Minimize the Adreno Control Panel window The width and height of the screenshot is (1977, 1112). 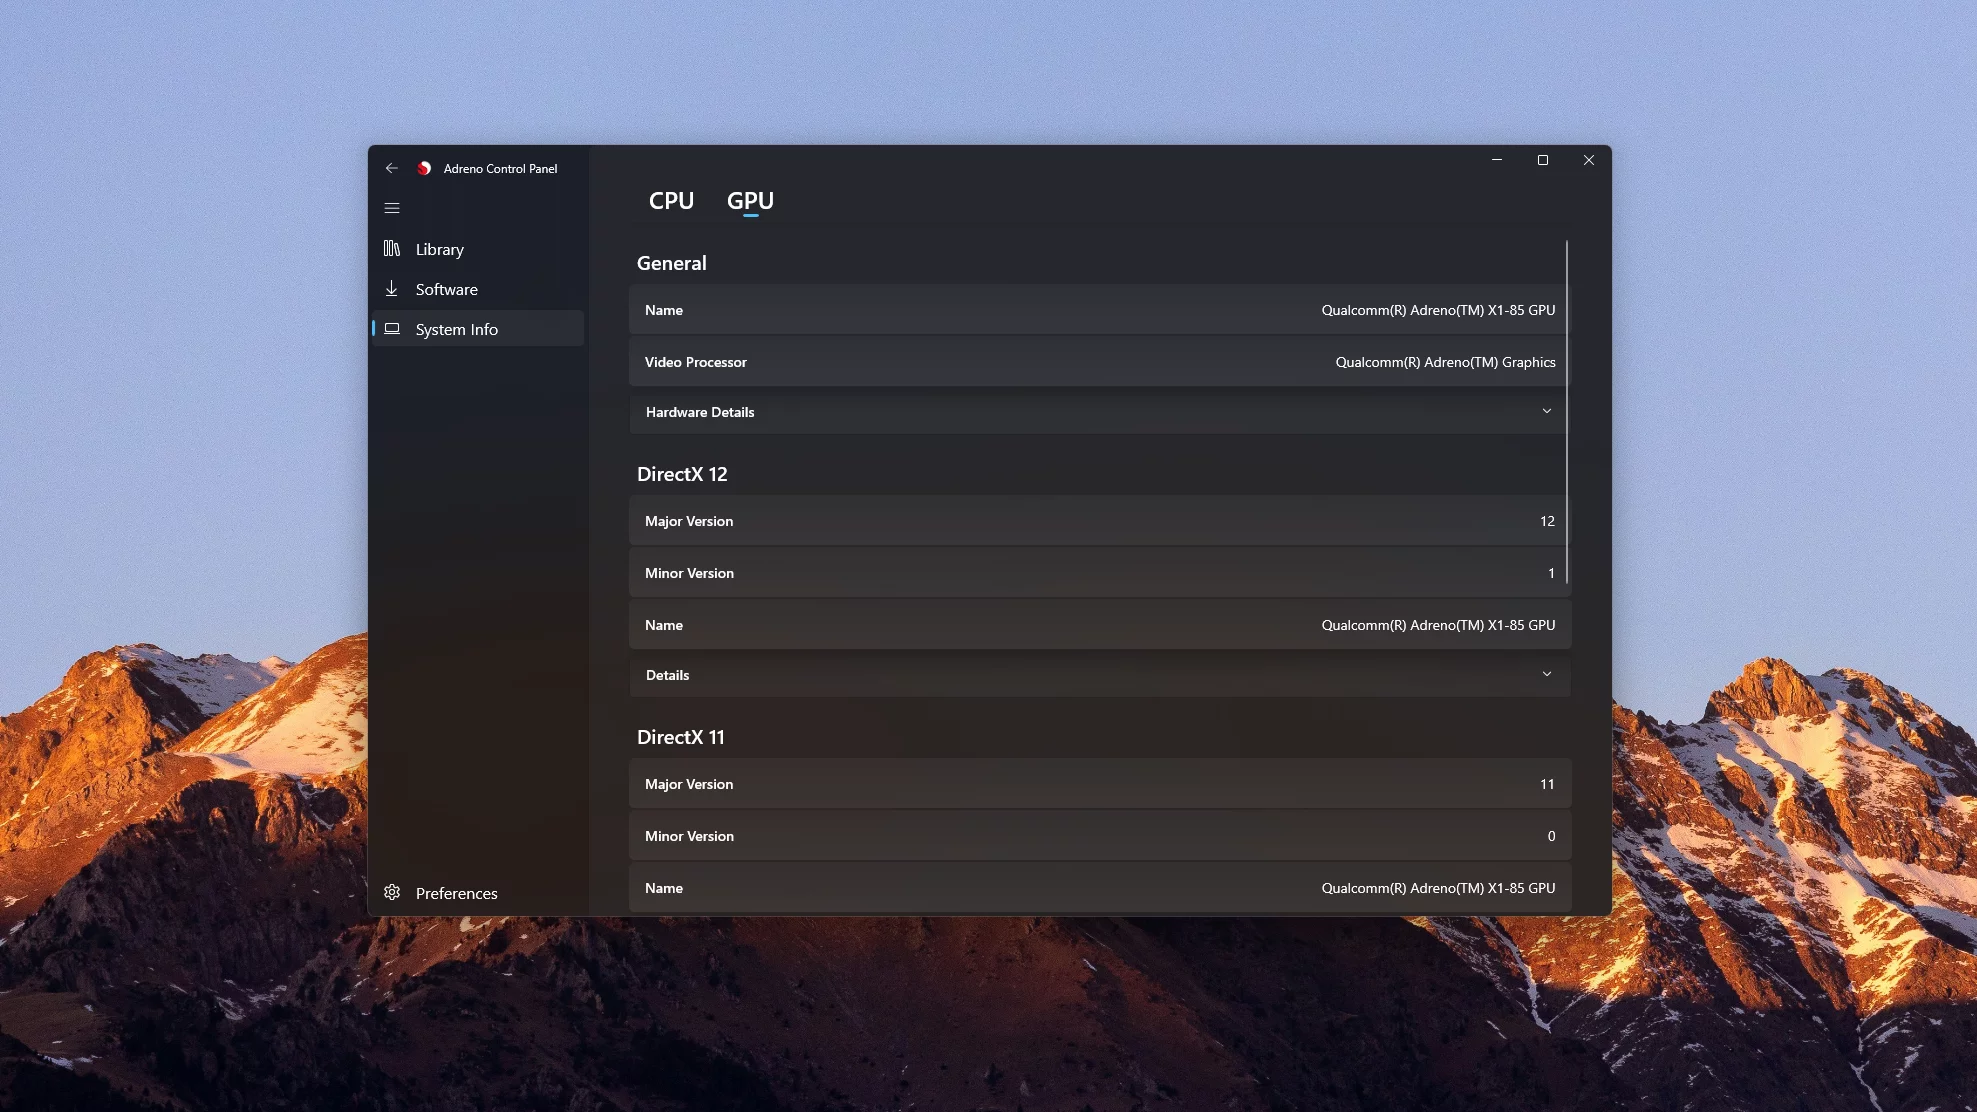tap(1497, 160)
